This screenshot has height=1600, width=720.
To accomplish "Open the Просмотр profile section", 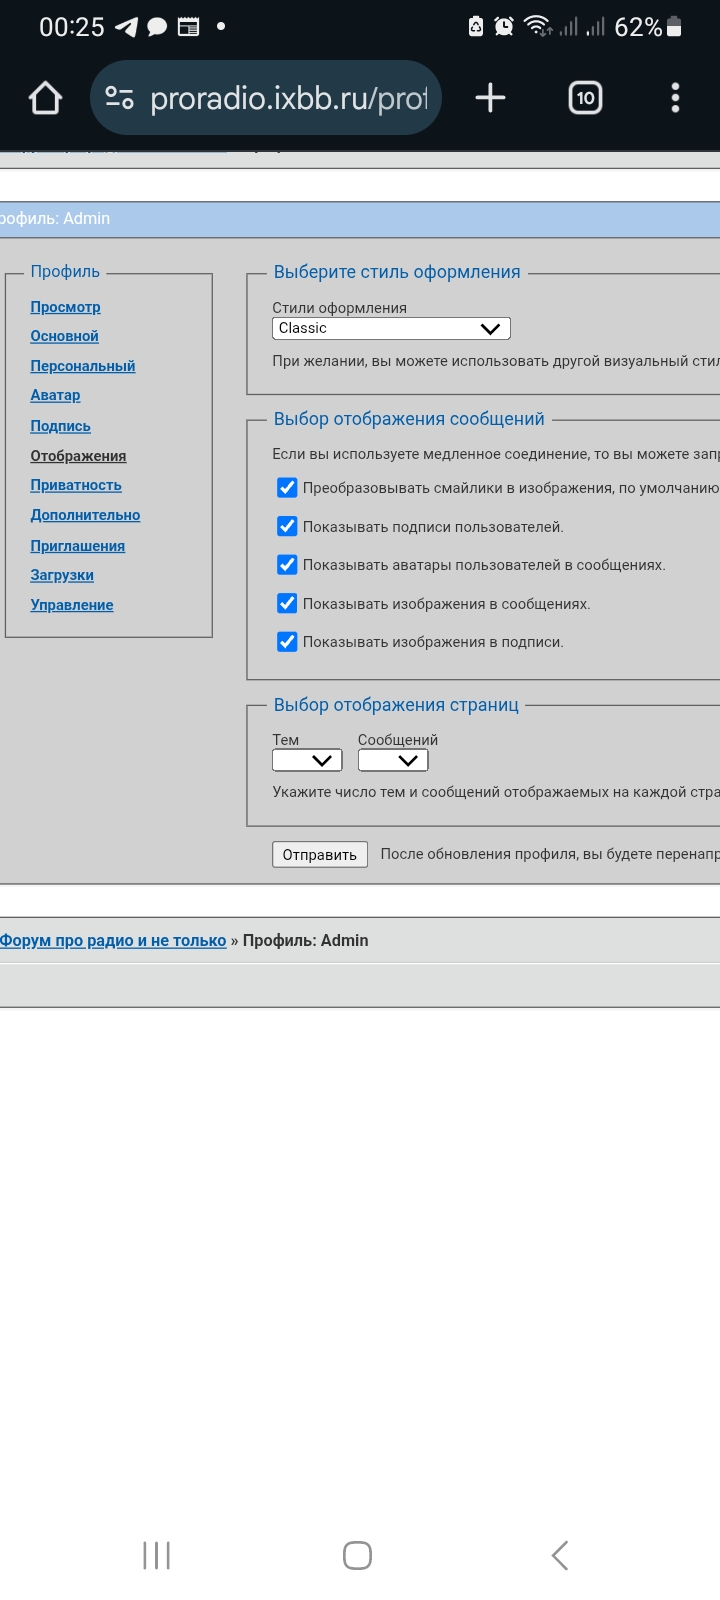I will click(x=65, y=307).
